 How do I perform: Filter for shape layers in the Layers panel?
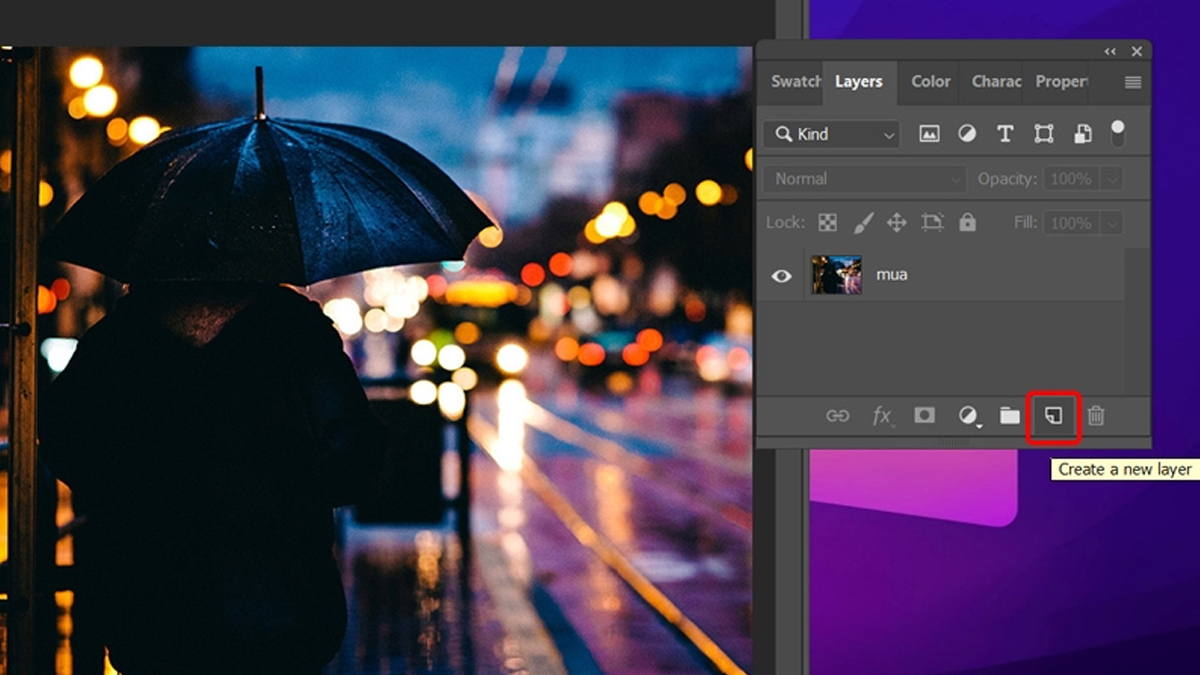(x=1044, y=133)
